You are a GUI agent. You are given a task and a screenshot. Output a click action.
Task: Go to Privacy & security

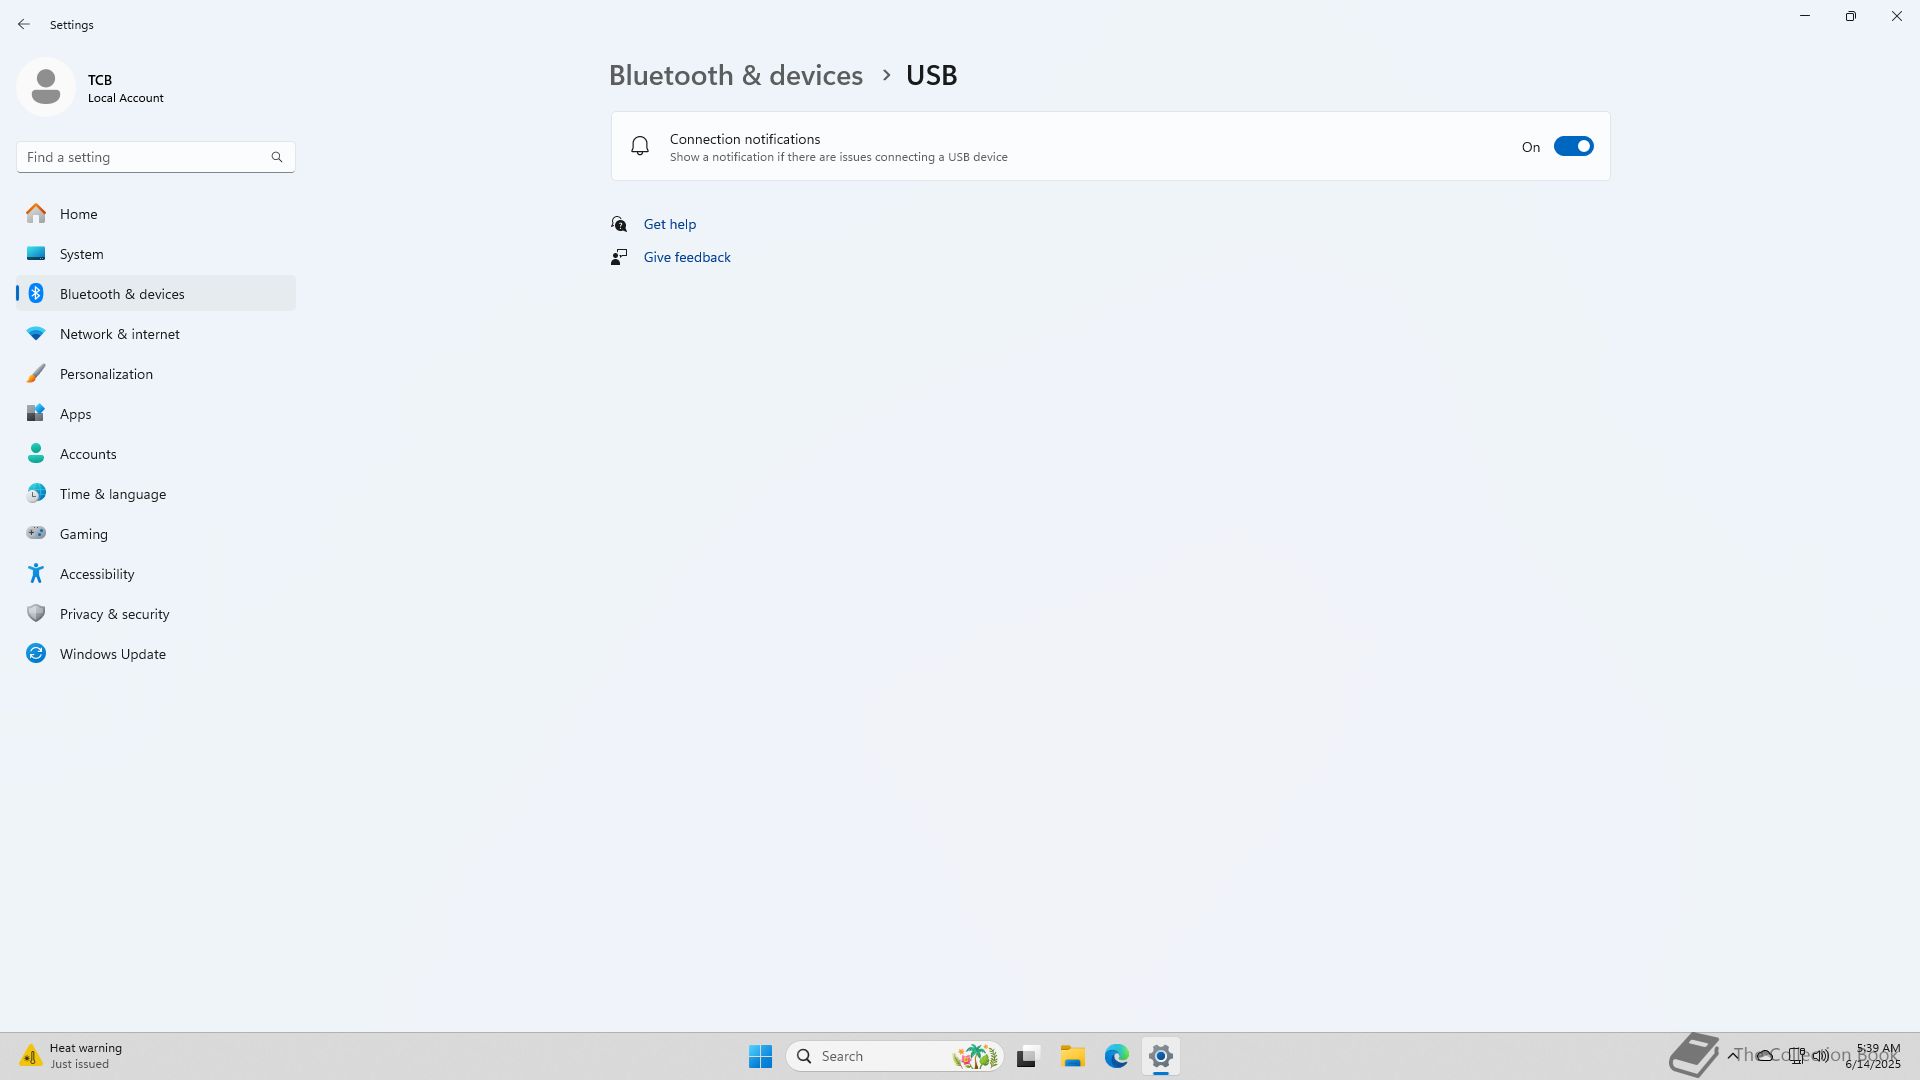click(x=114, y=614)
